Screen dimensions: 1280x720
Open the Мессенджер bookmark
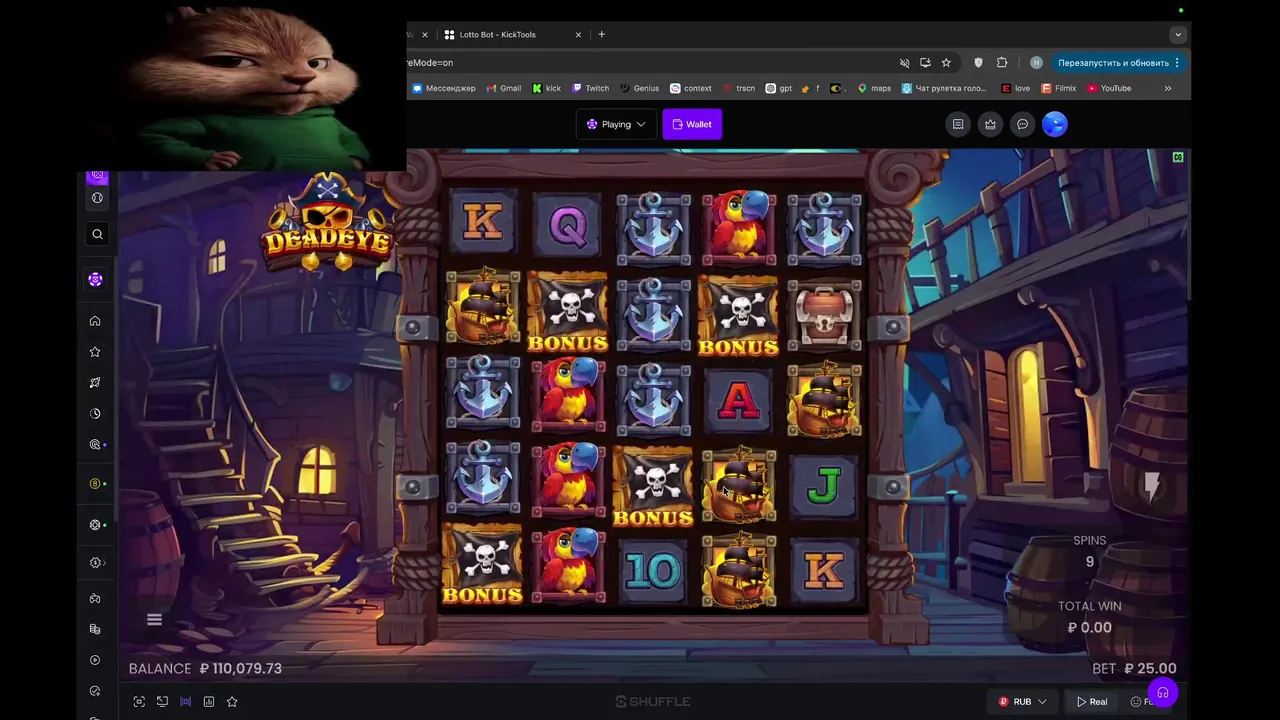coord(444,88)
